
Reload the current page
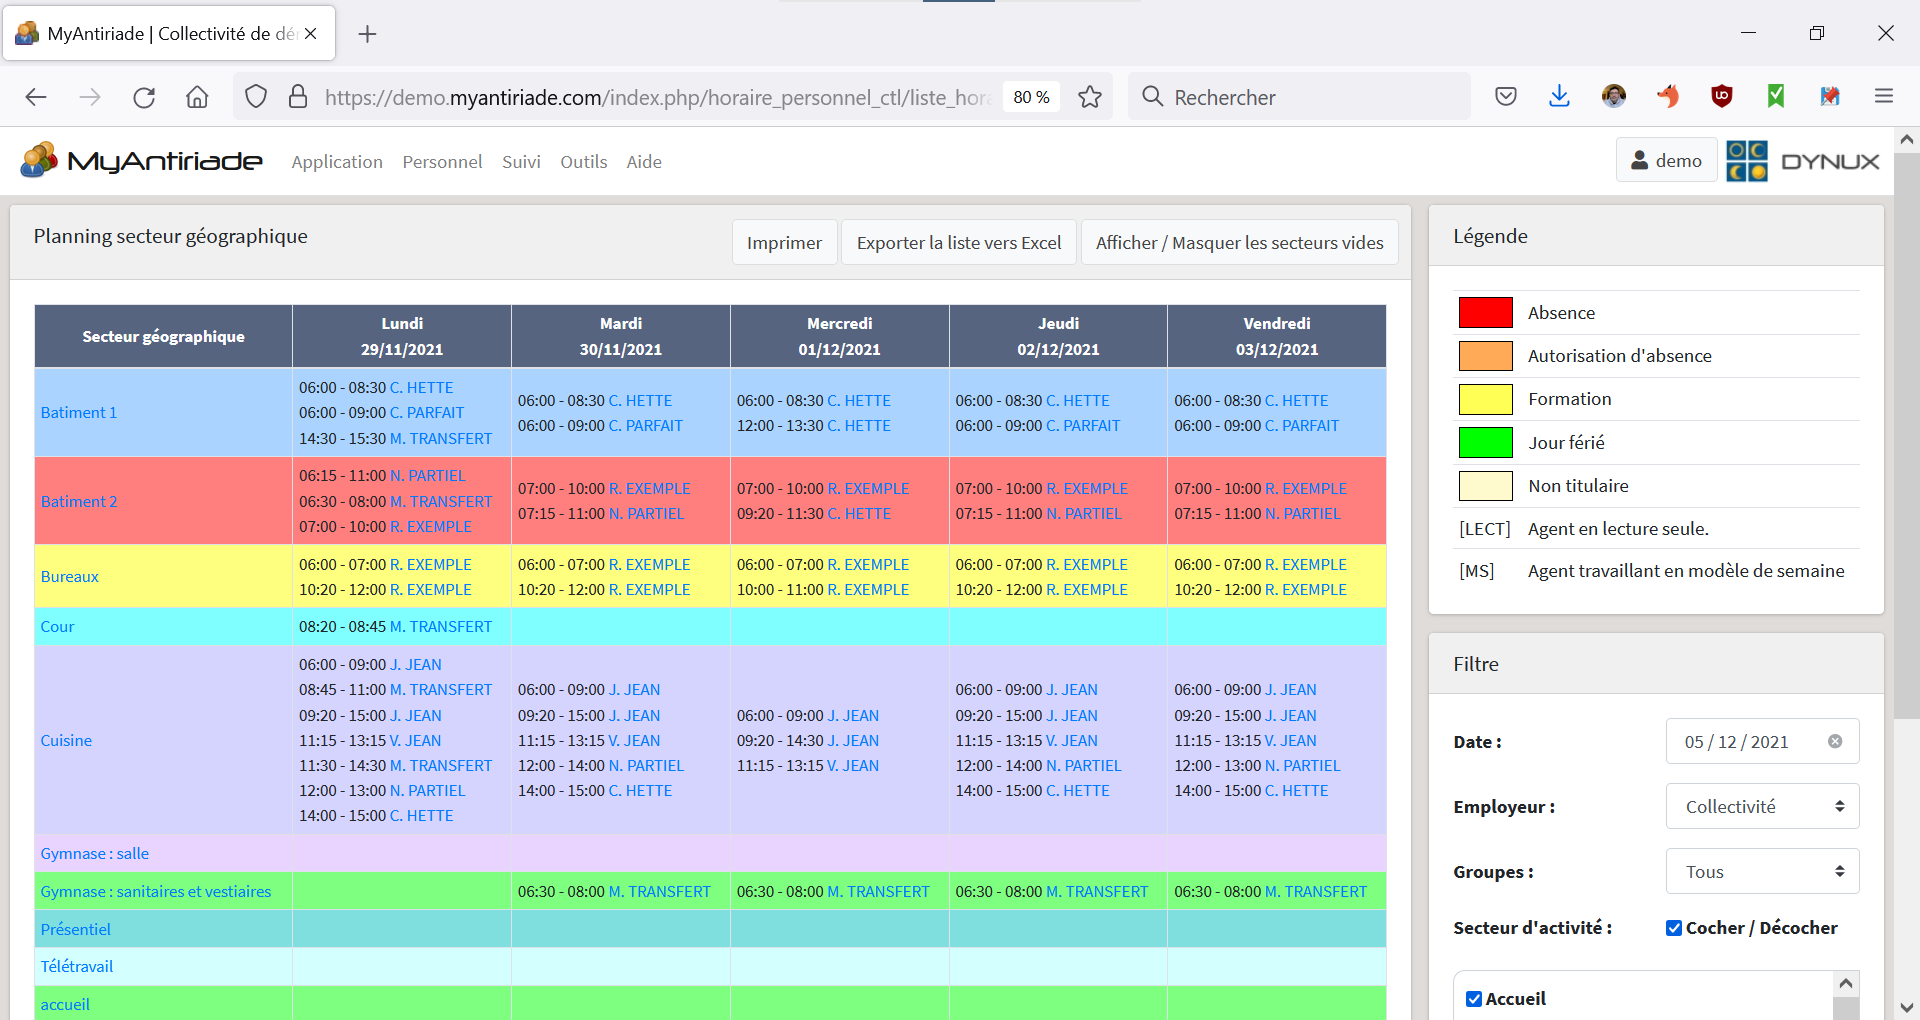point(144,97)
